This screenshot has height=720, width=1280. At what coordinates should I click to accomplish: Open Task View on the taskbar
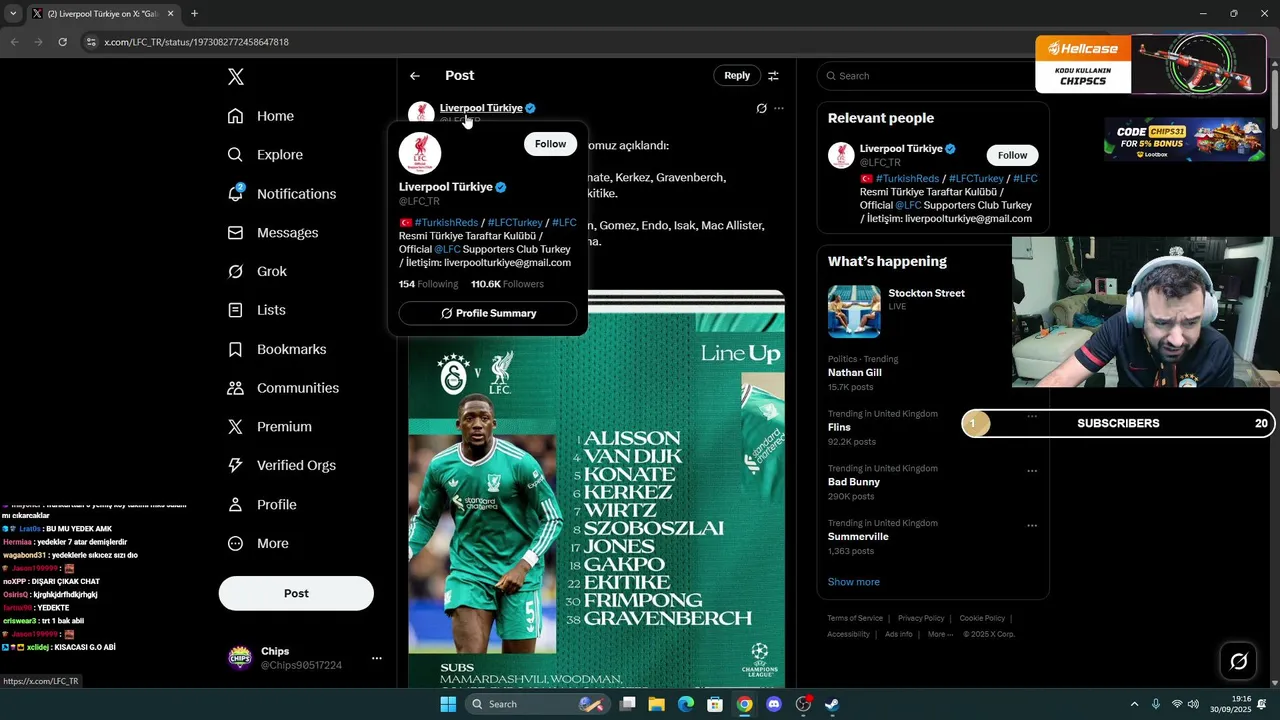[628, 704]
